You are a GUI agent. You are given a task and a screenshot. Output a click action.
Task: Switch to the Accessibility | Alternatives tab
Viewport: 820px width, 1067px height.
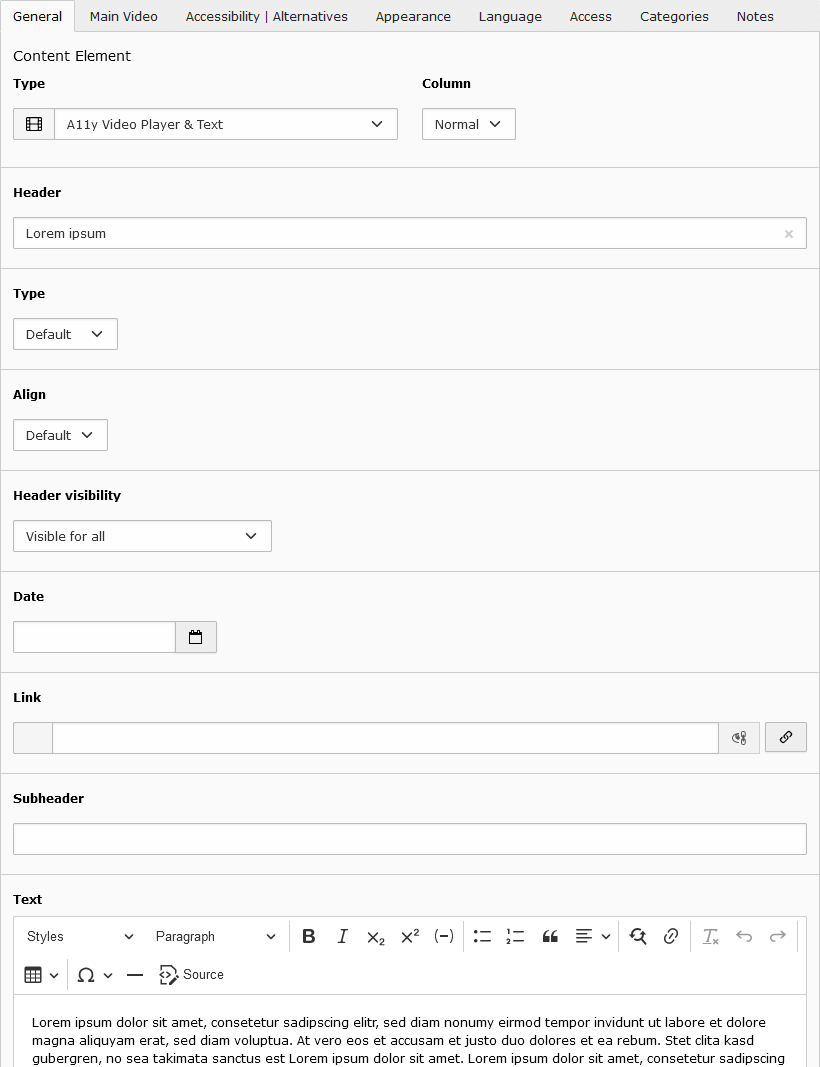266,16
